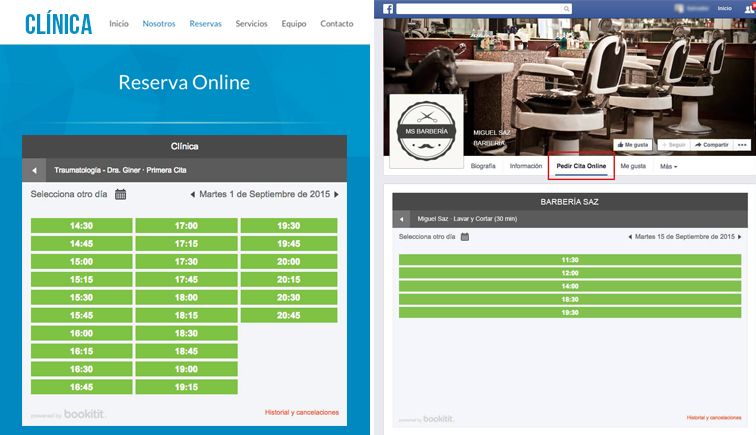Book the 14:45 slot
The height and width of the screenshot is (435, 756).
[81, 244]
